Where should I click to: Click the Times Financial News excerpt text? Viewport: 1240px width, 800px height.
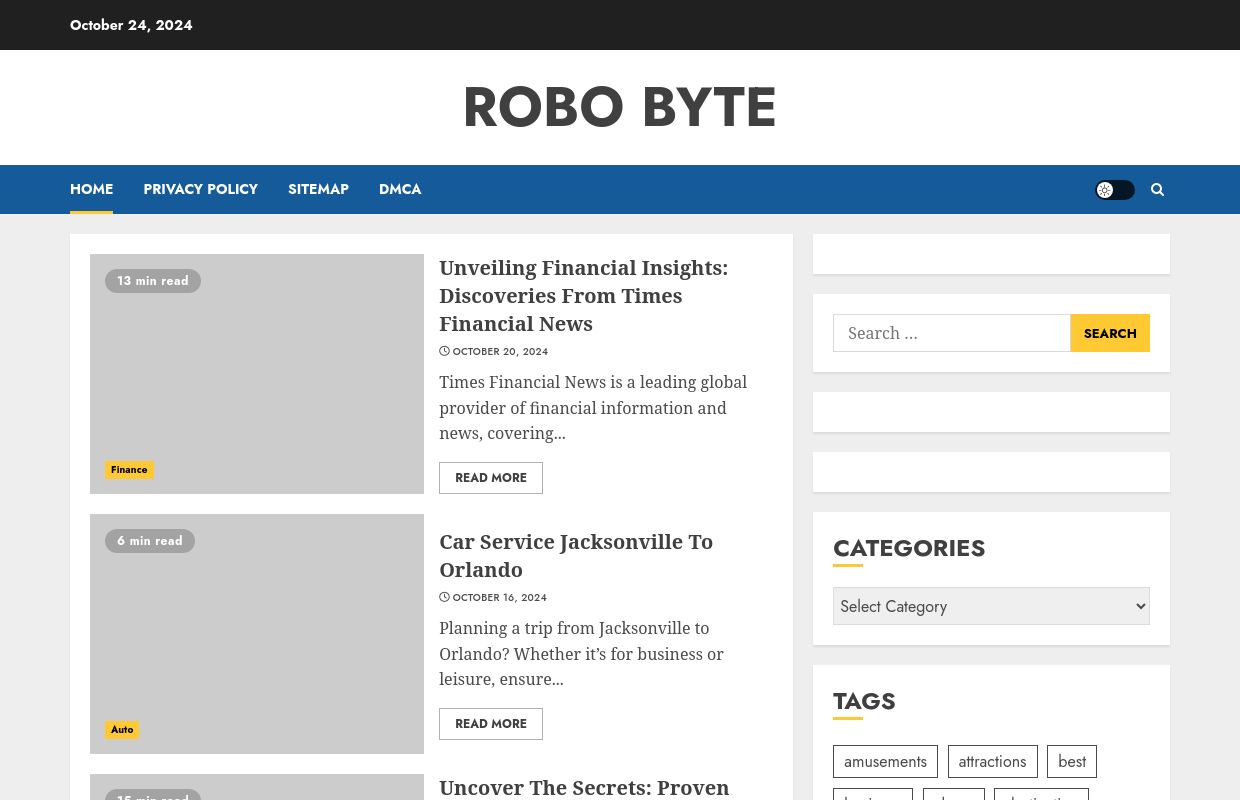[x=593, y=408]
